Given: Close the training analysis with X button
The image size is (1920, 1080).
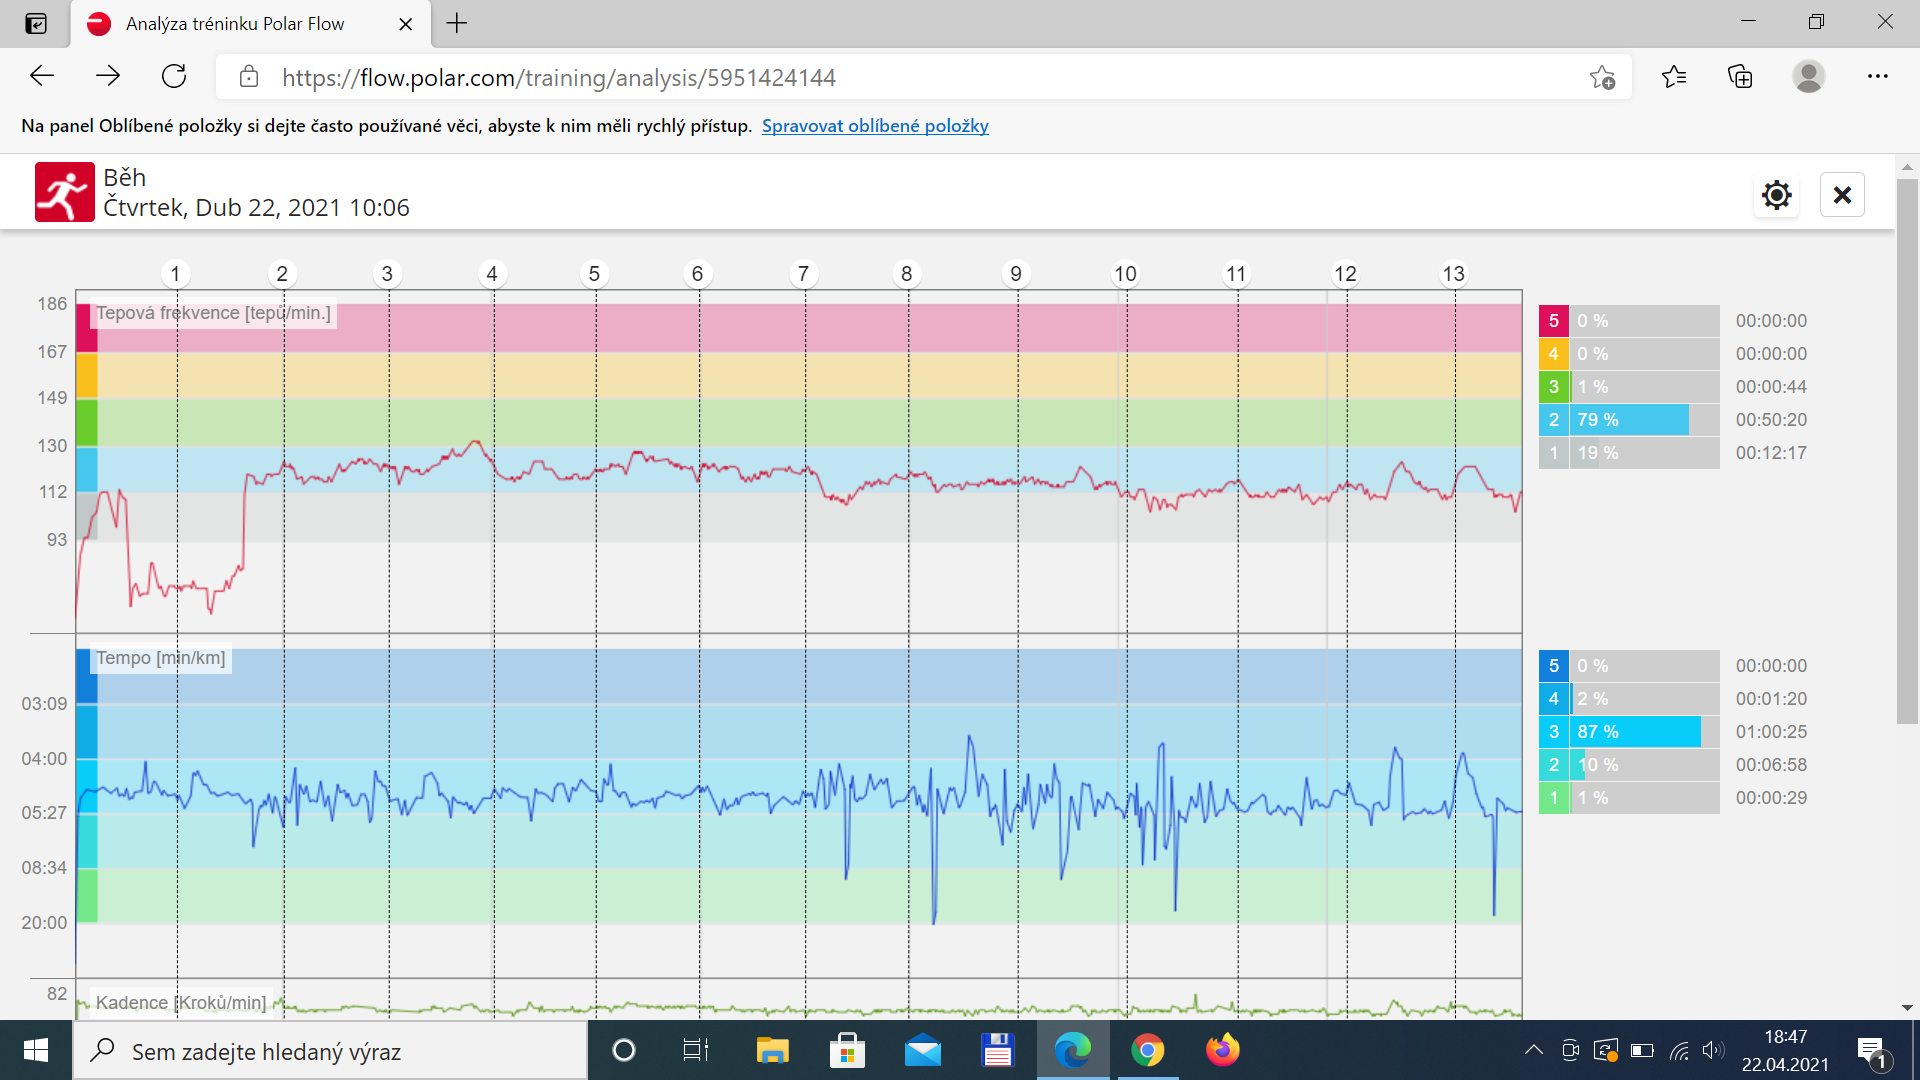Looking at the screenshot, I should pyautogui.click(x=1842, y=195).
